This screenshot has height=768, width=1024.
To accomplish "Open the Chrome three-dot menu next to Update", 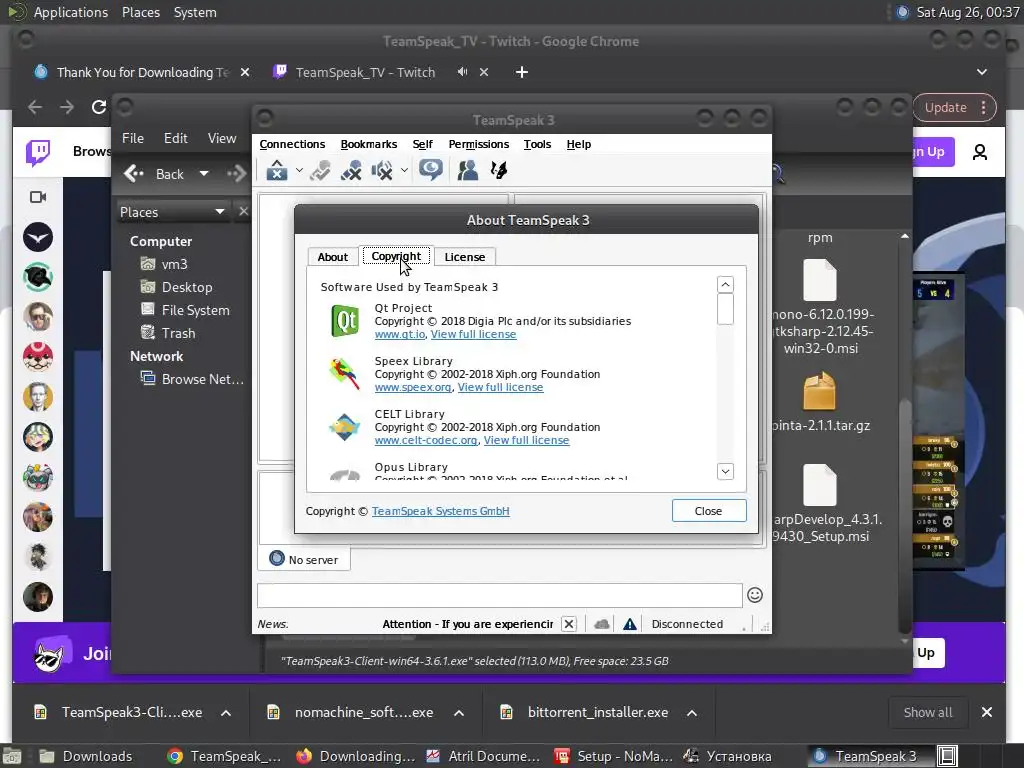I will (x=984, y=108).
